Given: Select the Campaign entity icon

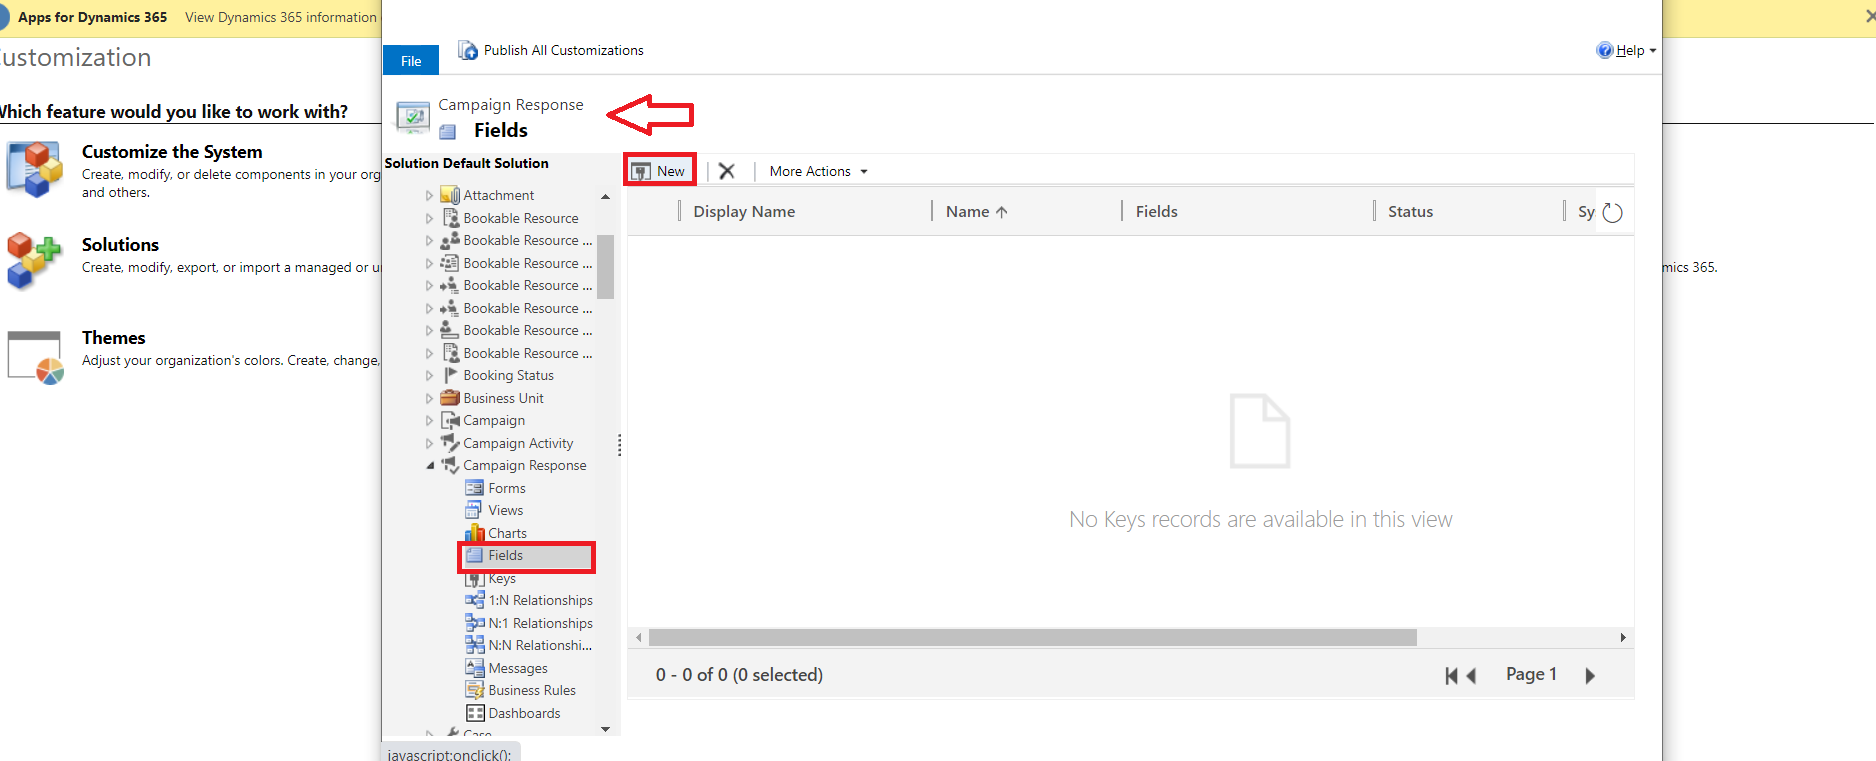Looking at the screenshot, I should (x=450, y=420).
